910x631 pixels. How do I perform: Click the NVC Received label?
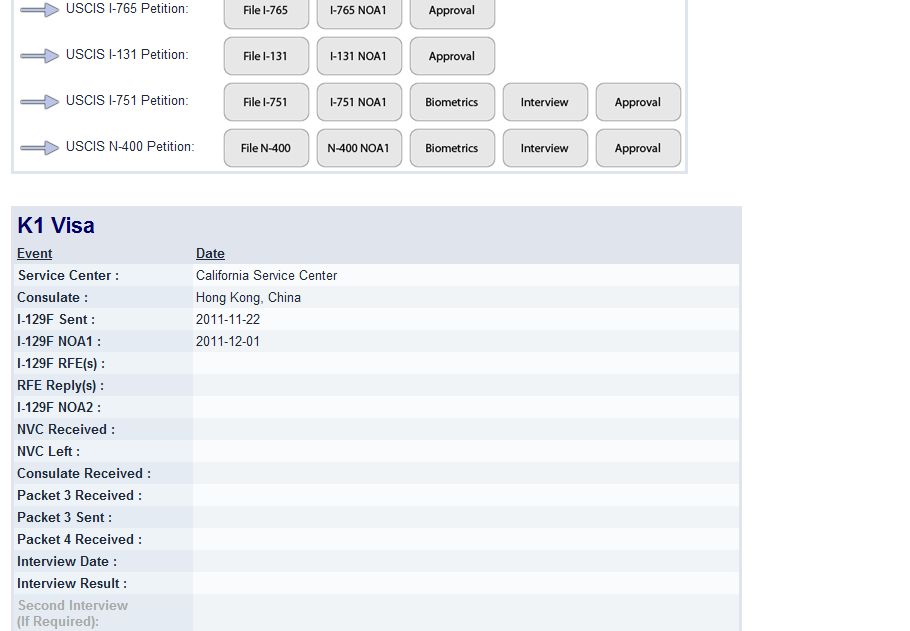point(66,430)
